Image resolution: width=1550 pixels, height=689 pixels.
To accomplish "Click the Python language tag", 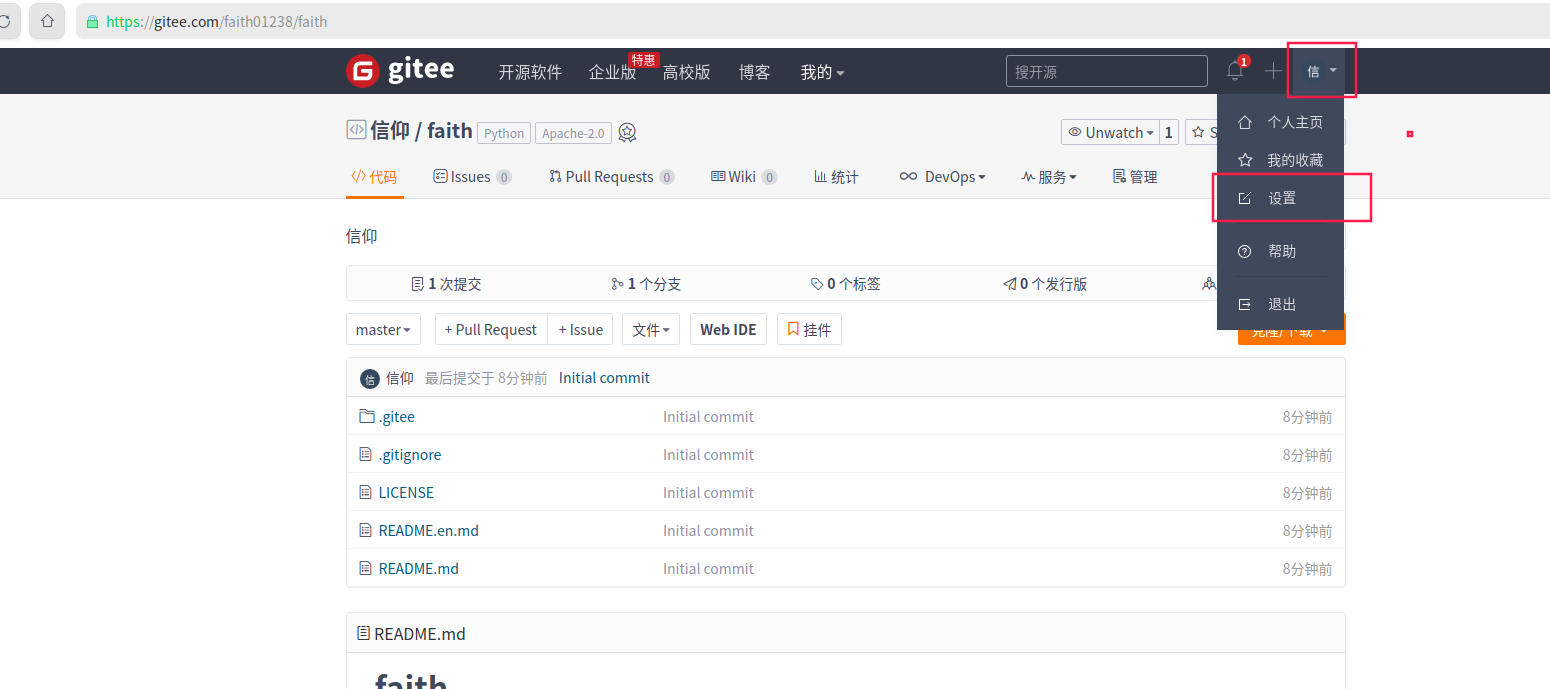I will (504, 133).
